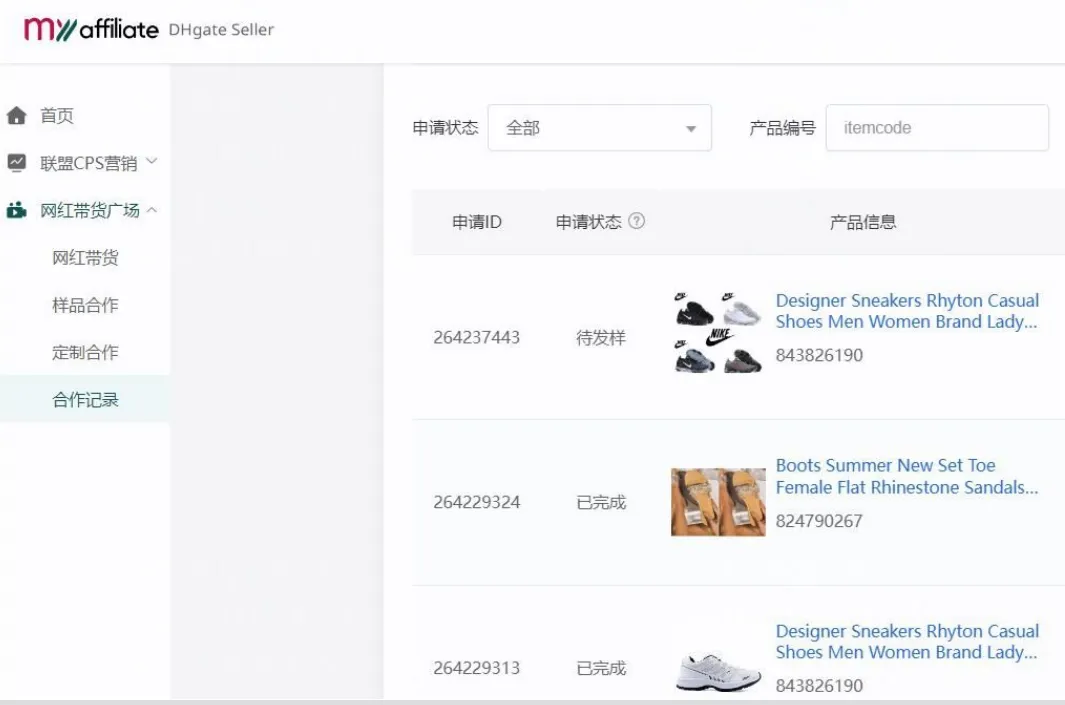
Task: Click the DHgate Seller header text
Action: (221, 30)
